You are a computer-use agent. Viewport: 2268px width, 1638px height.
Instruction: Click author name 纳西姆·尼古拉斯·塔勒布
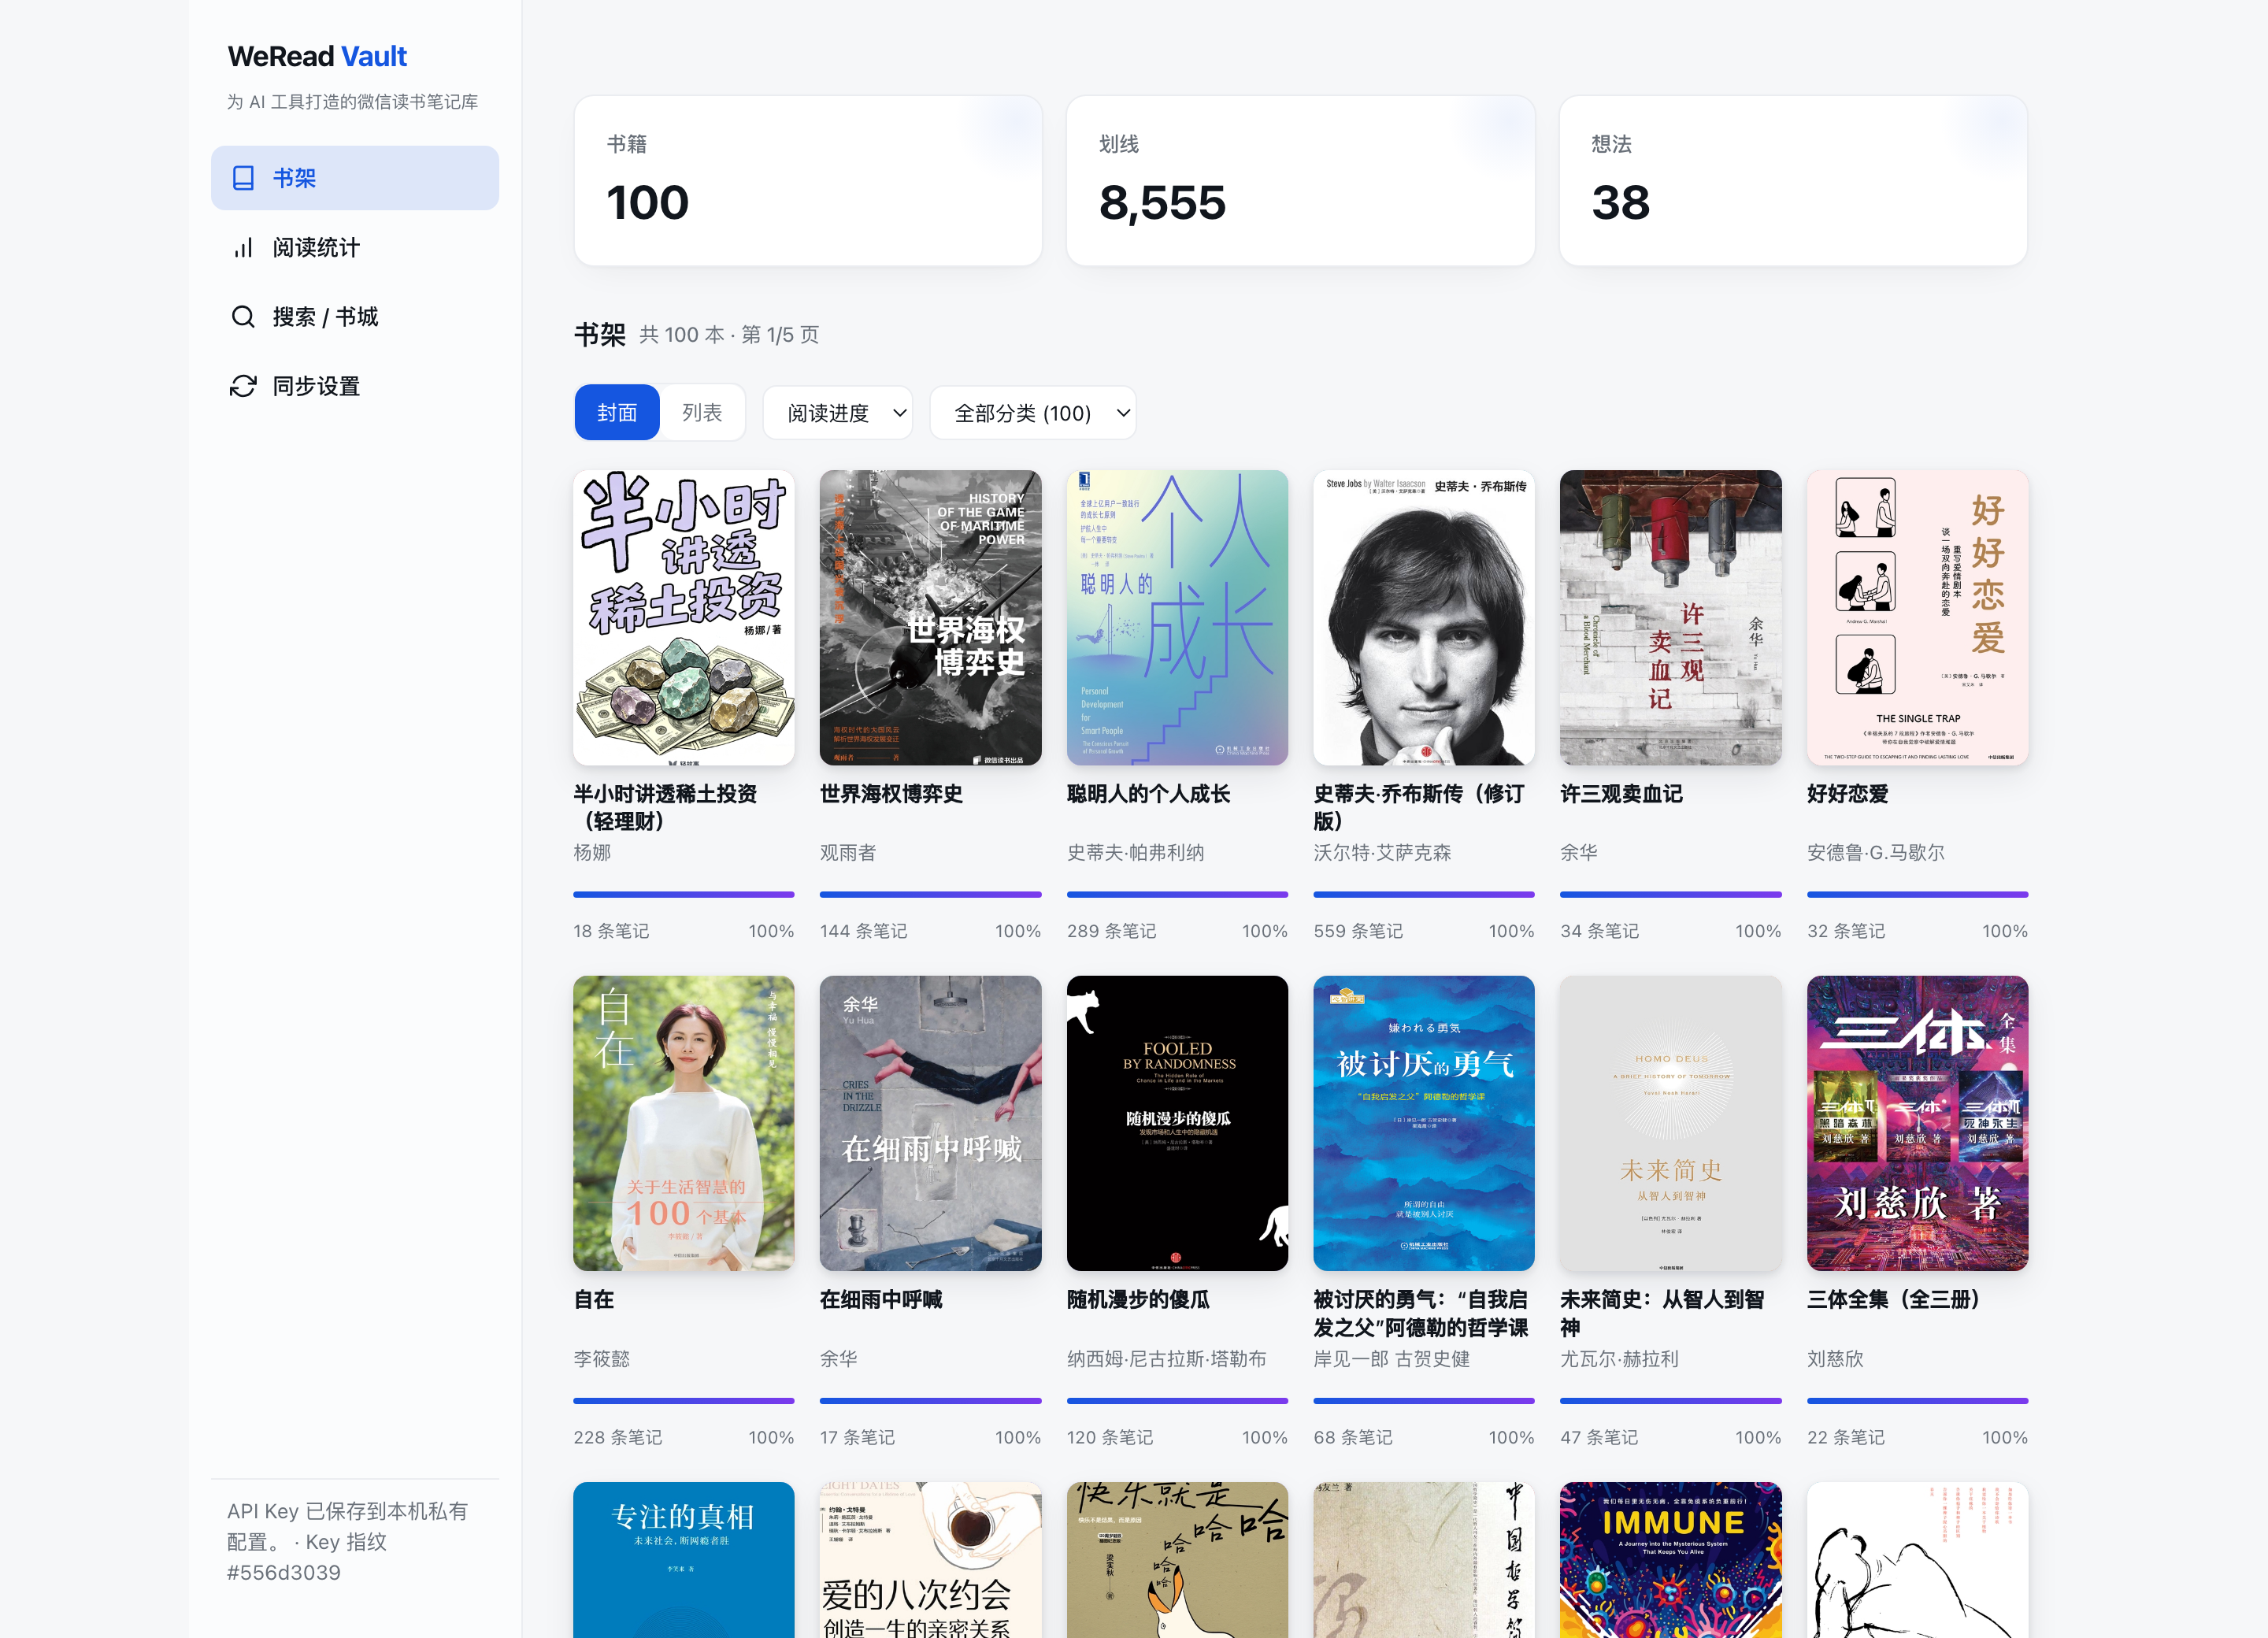coord(1166,1359)
